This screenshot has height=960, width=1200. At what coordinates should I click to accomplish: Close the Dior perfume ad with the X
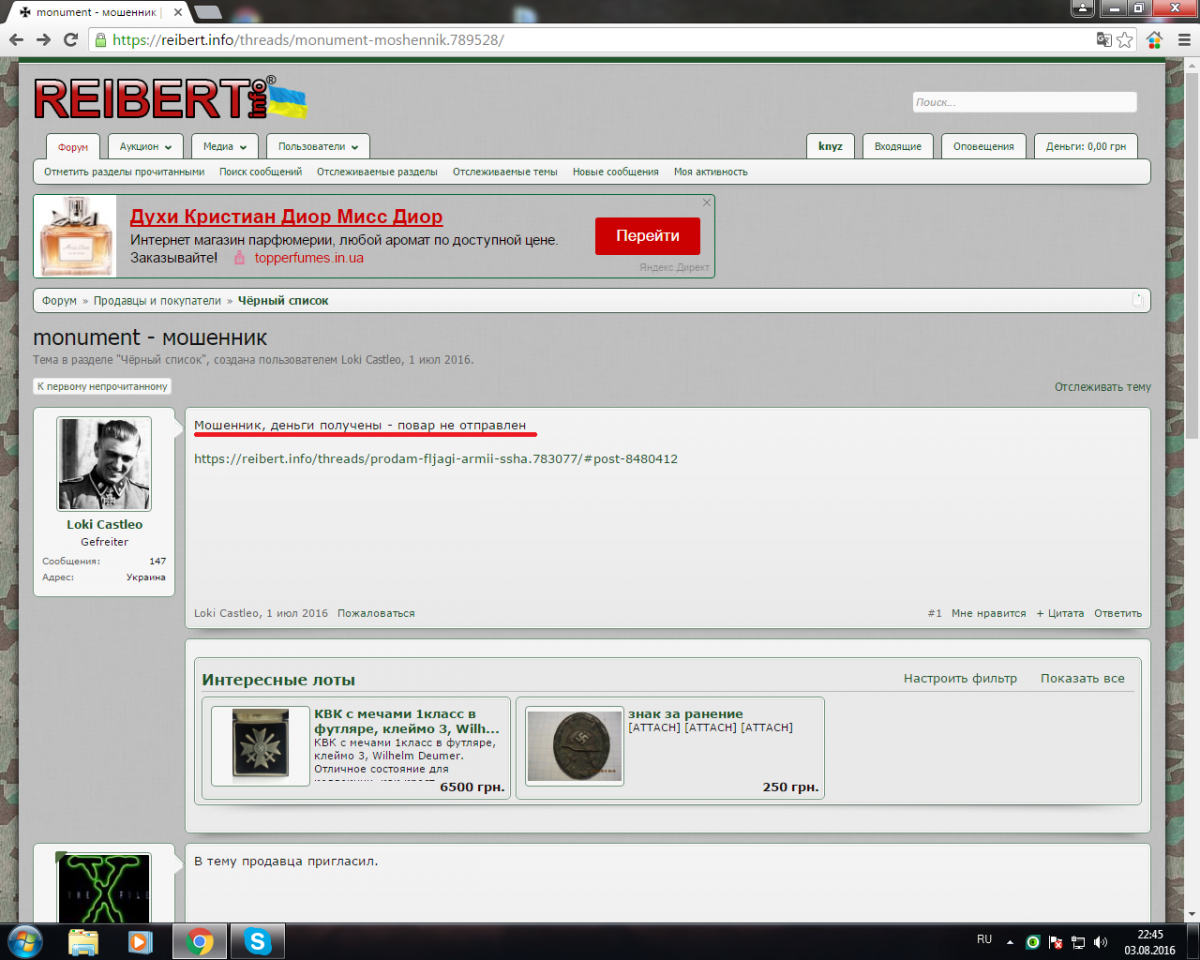click(x=707, y=202)
